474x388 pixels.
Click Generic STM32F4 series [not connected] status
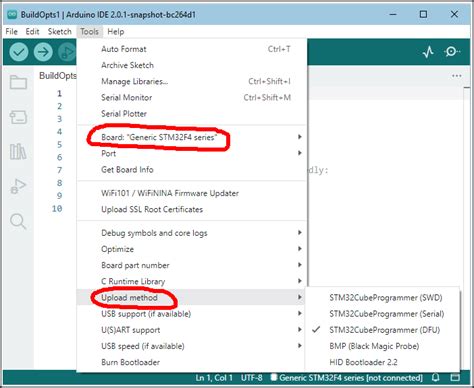(346, 378)
